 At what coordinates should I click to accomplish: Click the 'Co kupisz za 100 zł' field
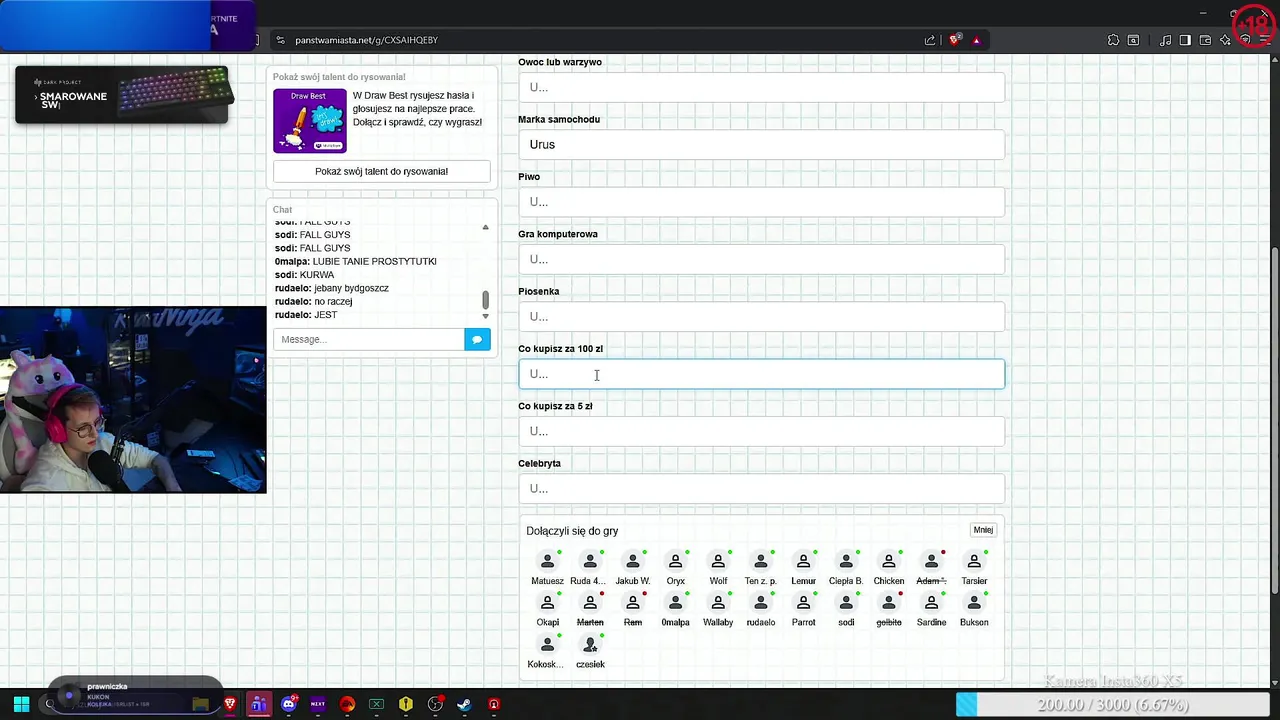[762, 374]
